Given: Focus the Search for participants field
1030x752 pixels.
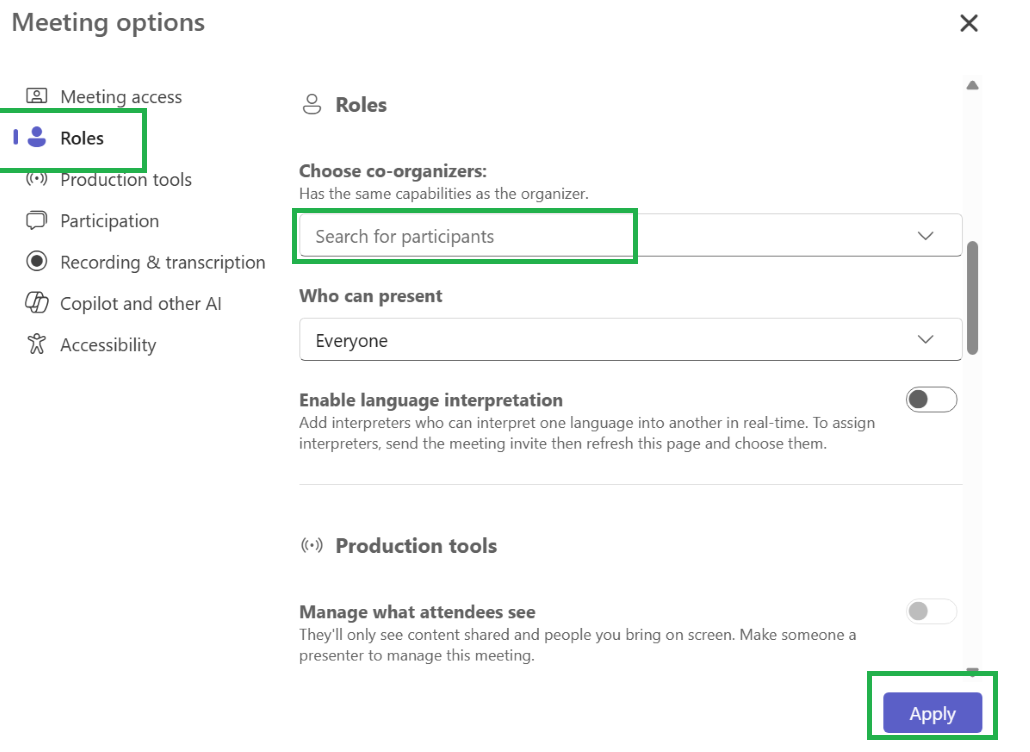Looking at the screenshot, I should point(631,236).
